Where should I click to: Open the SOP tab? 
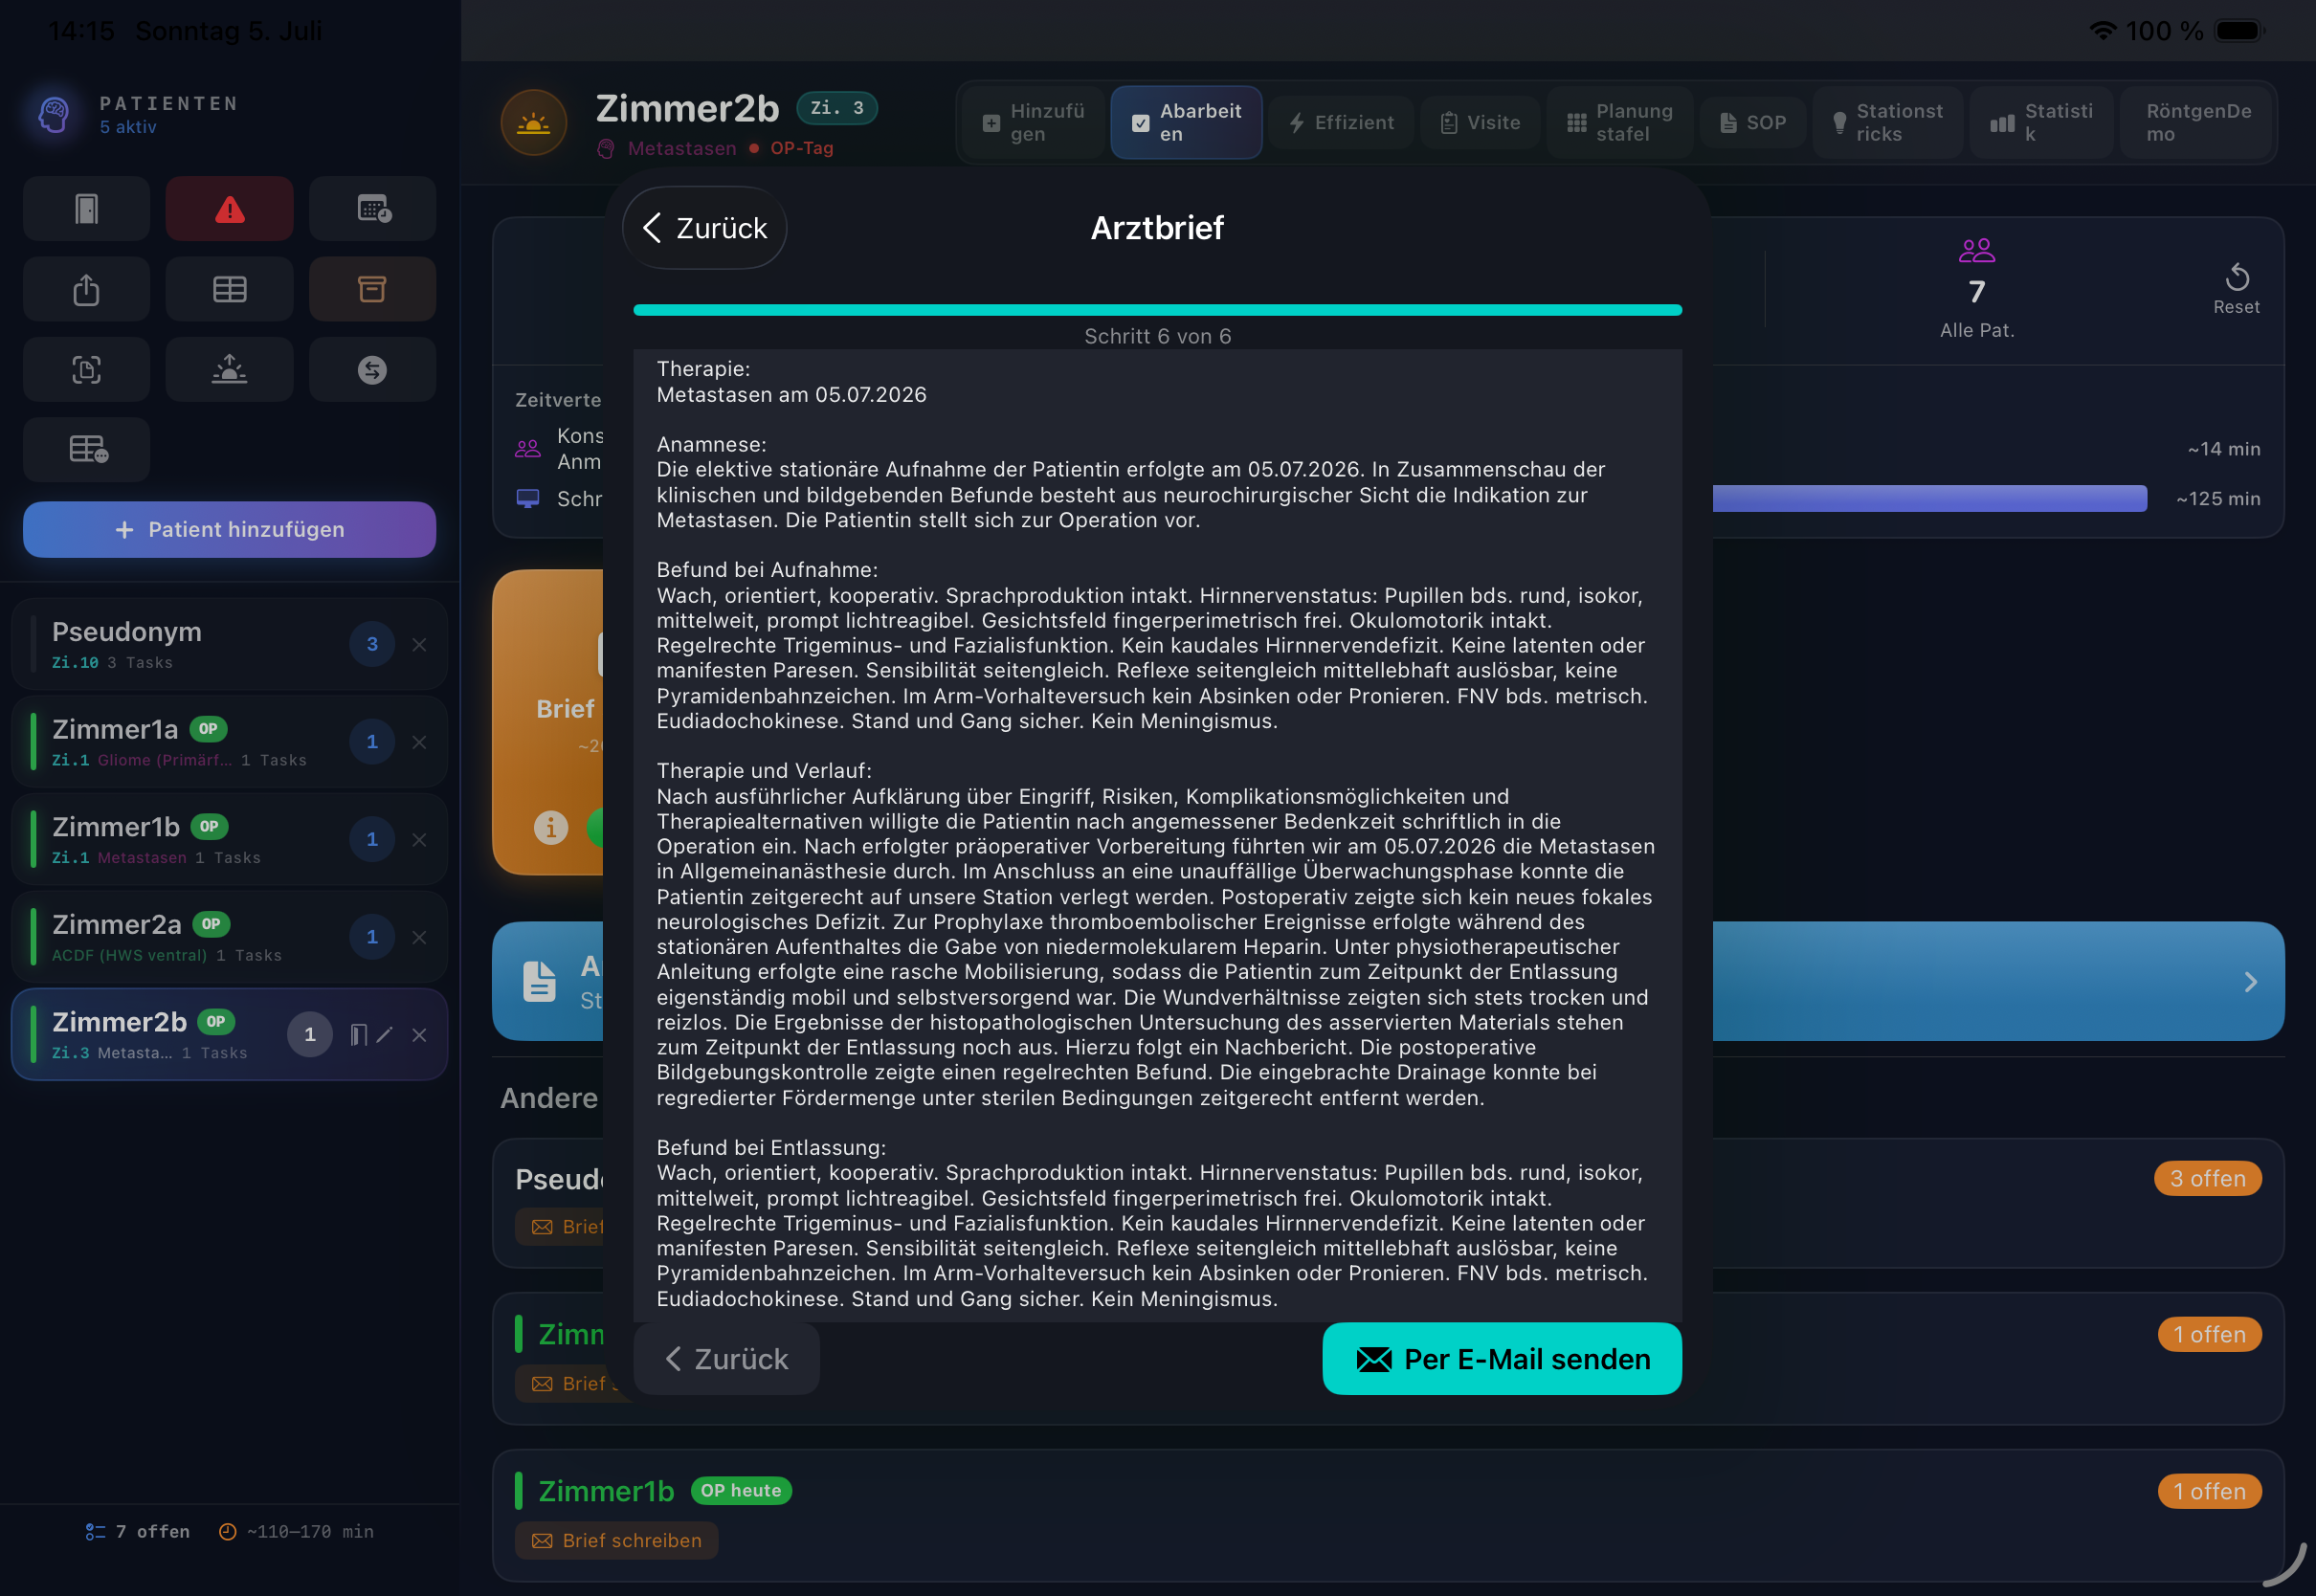coord(1752,122)
